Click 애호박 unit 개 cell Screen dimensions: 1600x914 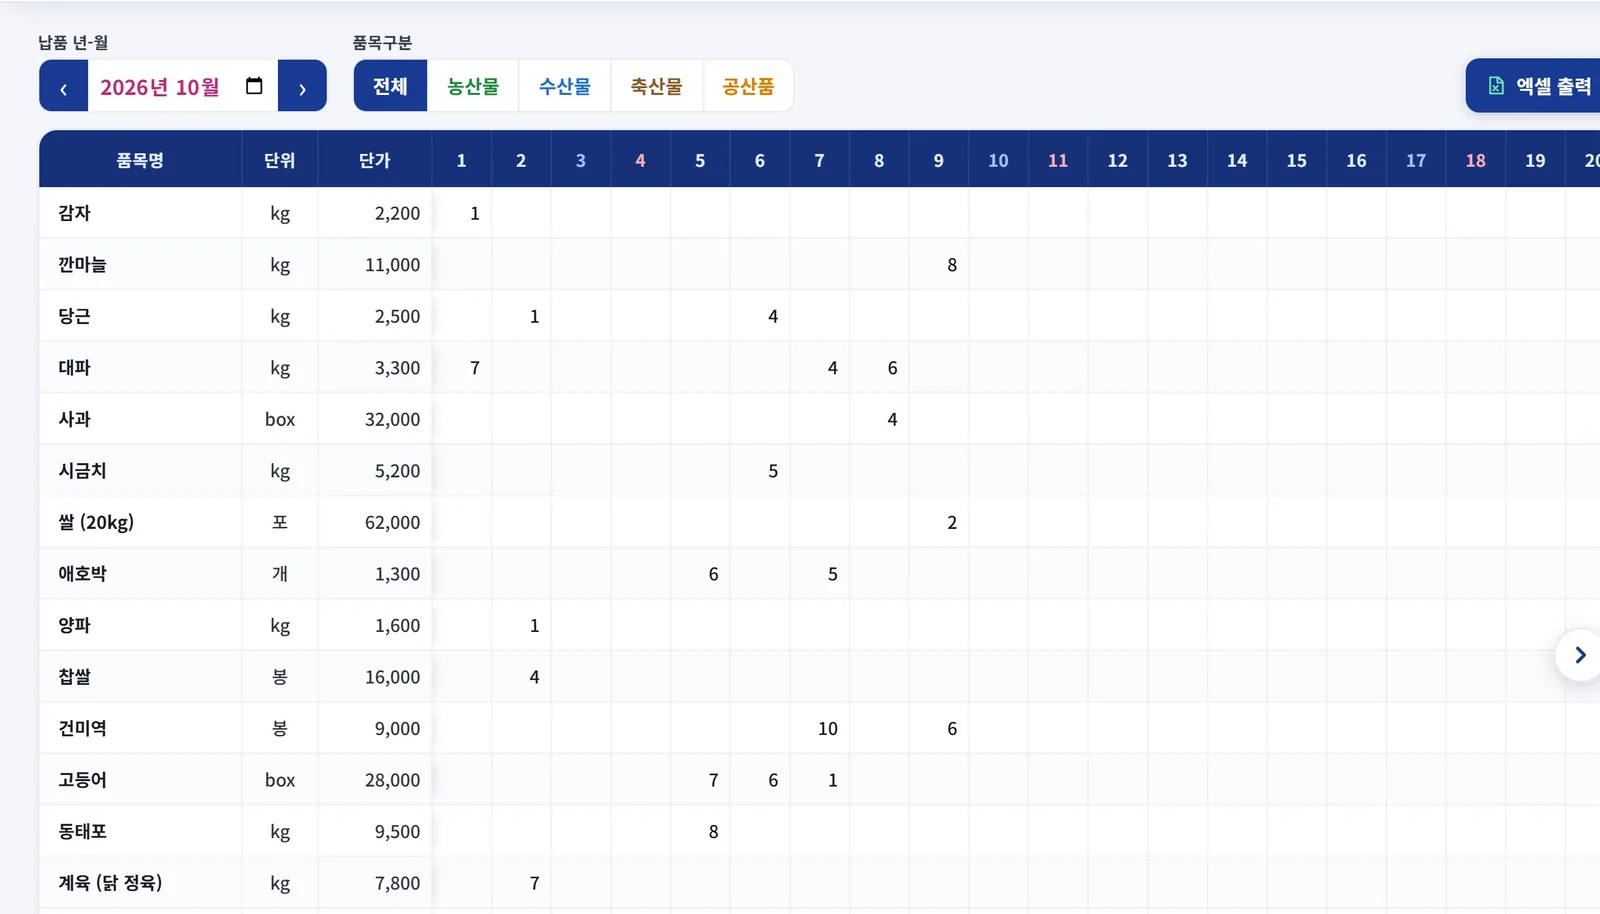pos(280,574)
